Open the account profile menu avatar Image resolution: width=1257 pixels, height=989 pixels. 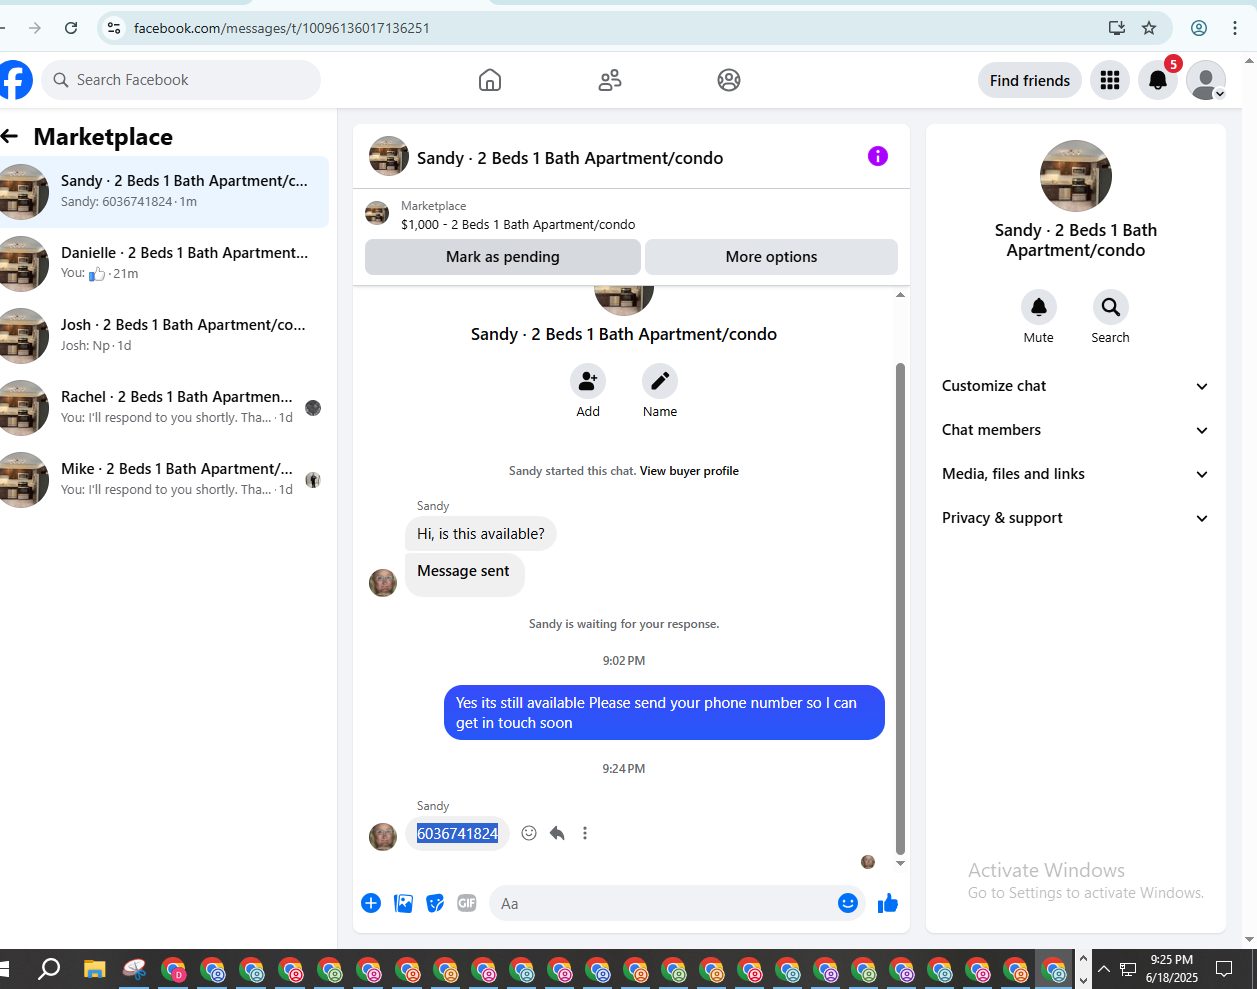click(1206, 81)
